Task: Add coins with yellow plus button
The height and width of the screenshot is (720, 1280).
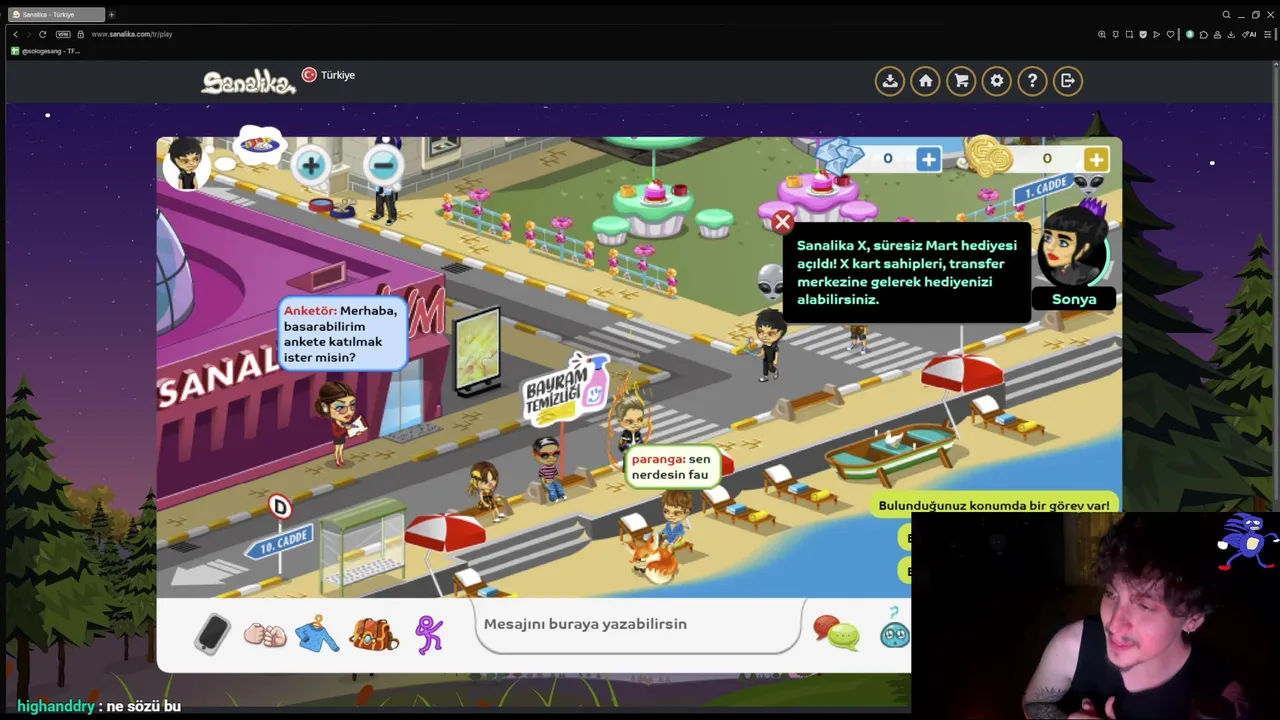Action: click(x=1096, y=159)
